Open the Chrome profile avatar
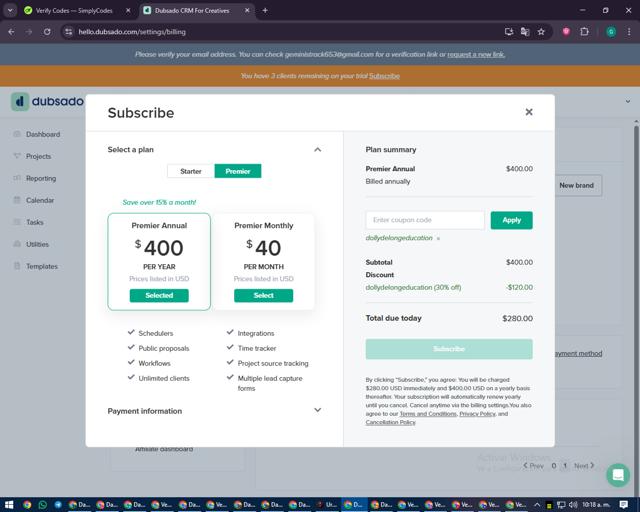Image resolution: width=640 pixels, height=512 pixels. (611, 32)
